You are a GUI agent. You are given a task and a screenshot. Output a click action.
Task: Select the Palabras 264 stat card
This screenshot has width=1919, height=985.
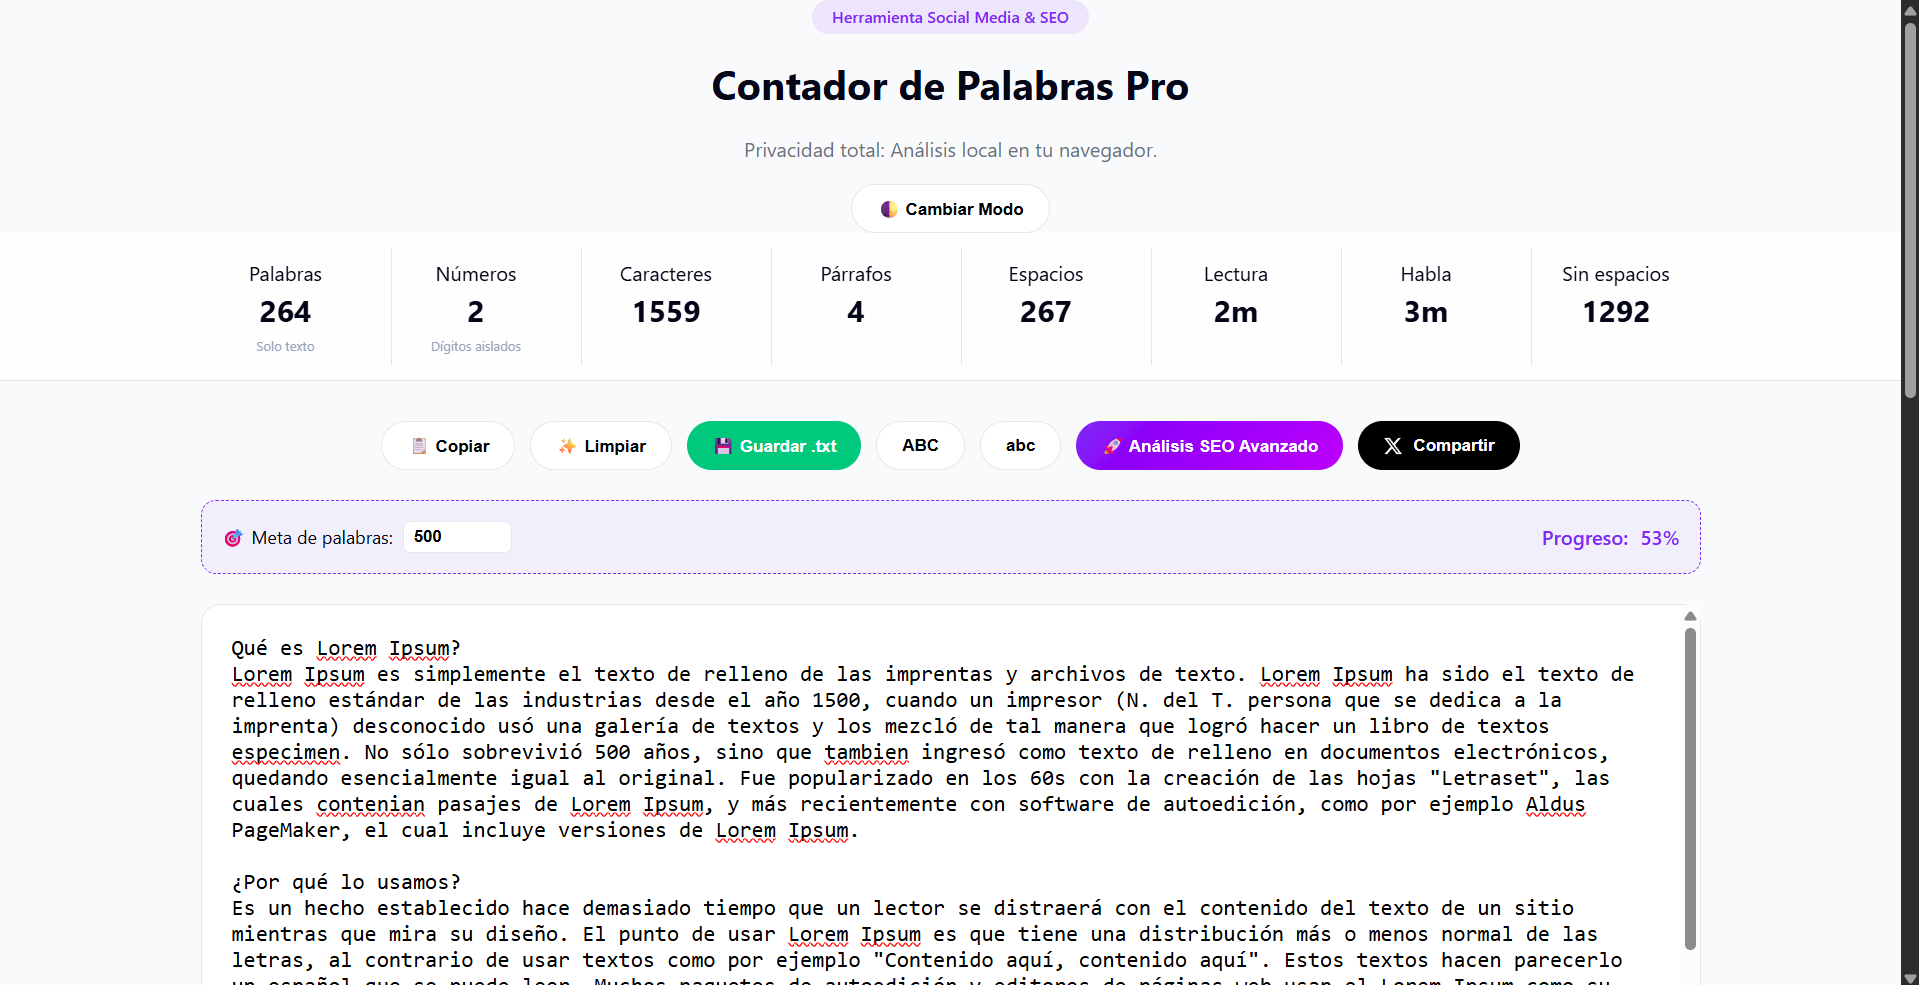tap(285, 307)
